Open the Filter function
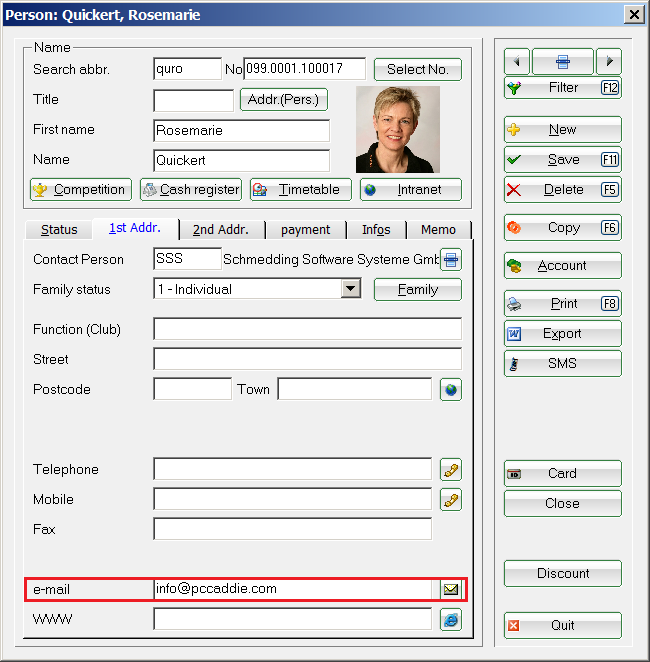 (563, 88)
